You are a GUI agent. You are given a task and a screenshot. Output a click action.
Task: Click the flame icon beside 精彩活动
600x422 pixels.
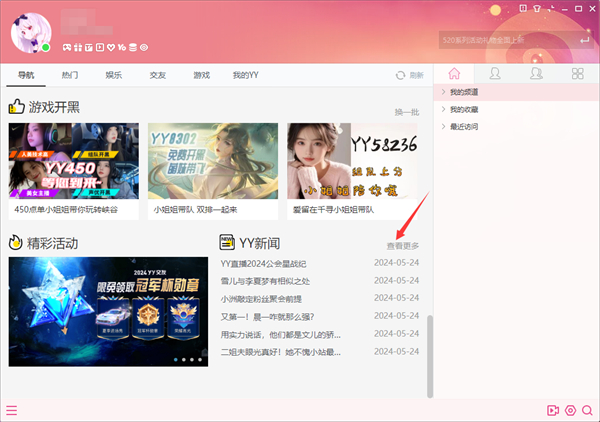coord(16,243)
